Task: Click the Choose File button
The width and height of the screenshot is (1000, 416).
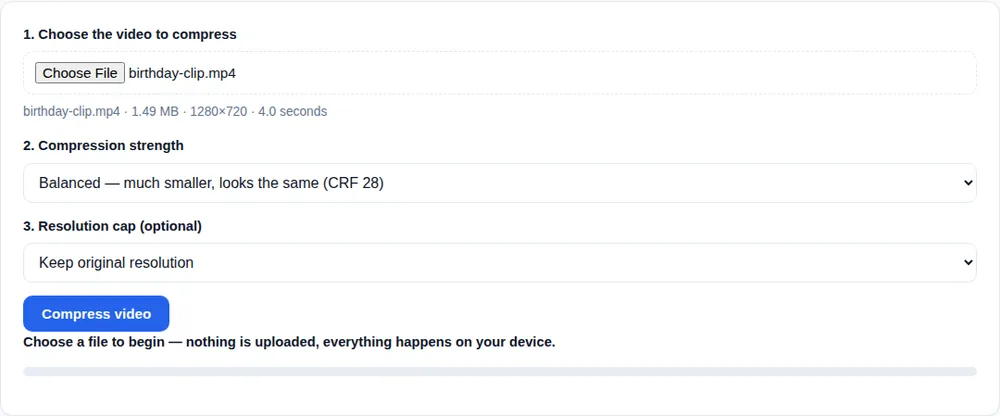Action: 80,73
